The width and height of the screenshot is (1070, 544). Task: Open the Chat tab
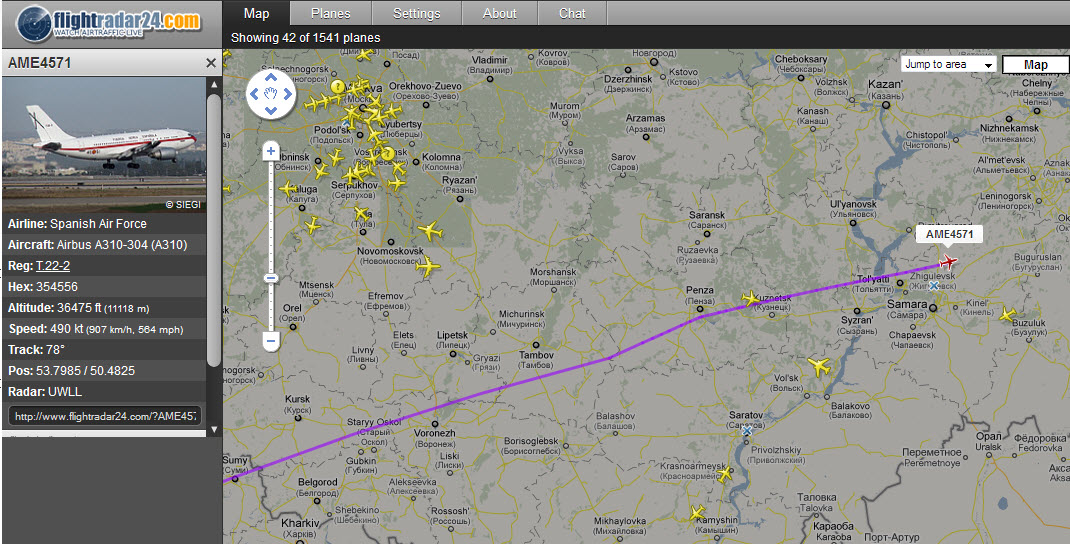pyautogui.click(x=572, y=13)
